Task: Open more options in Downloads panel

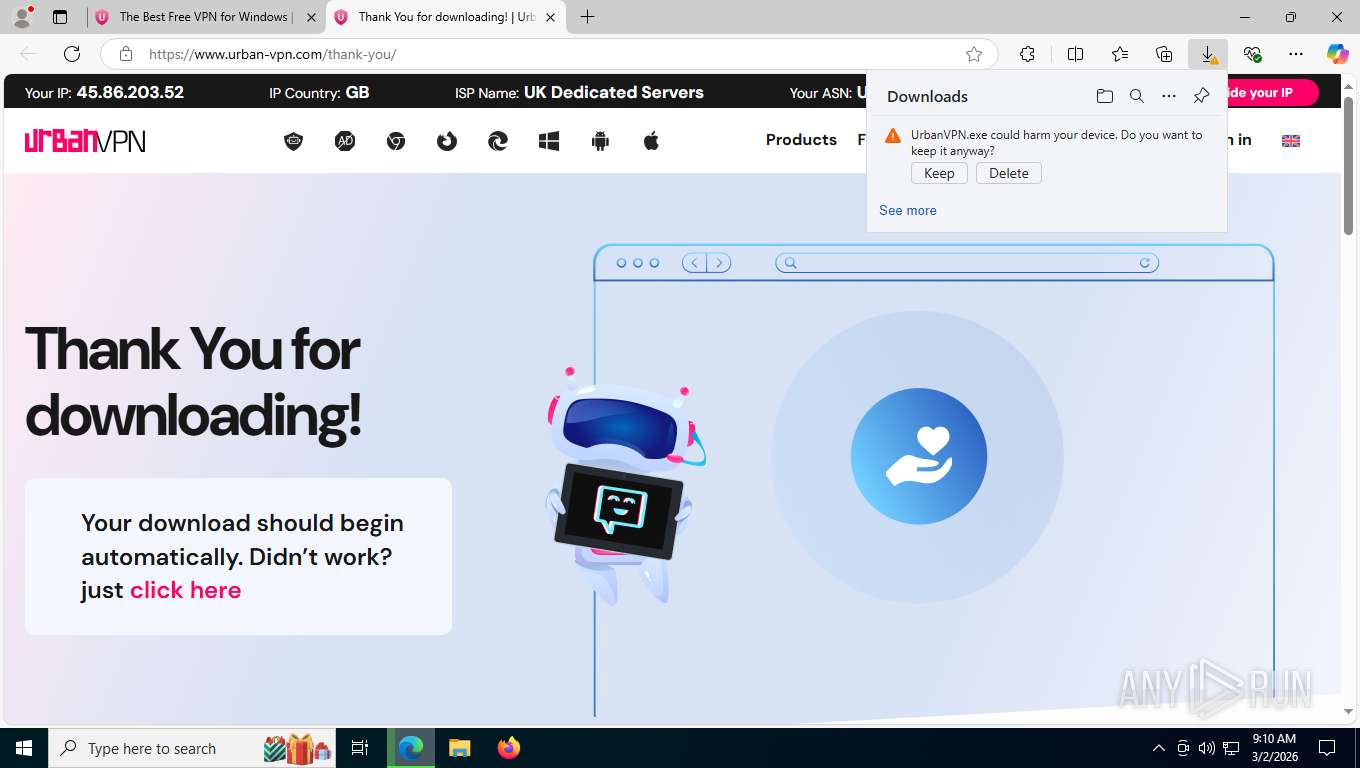Action: 1169,96
